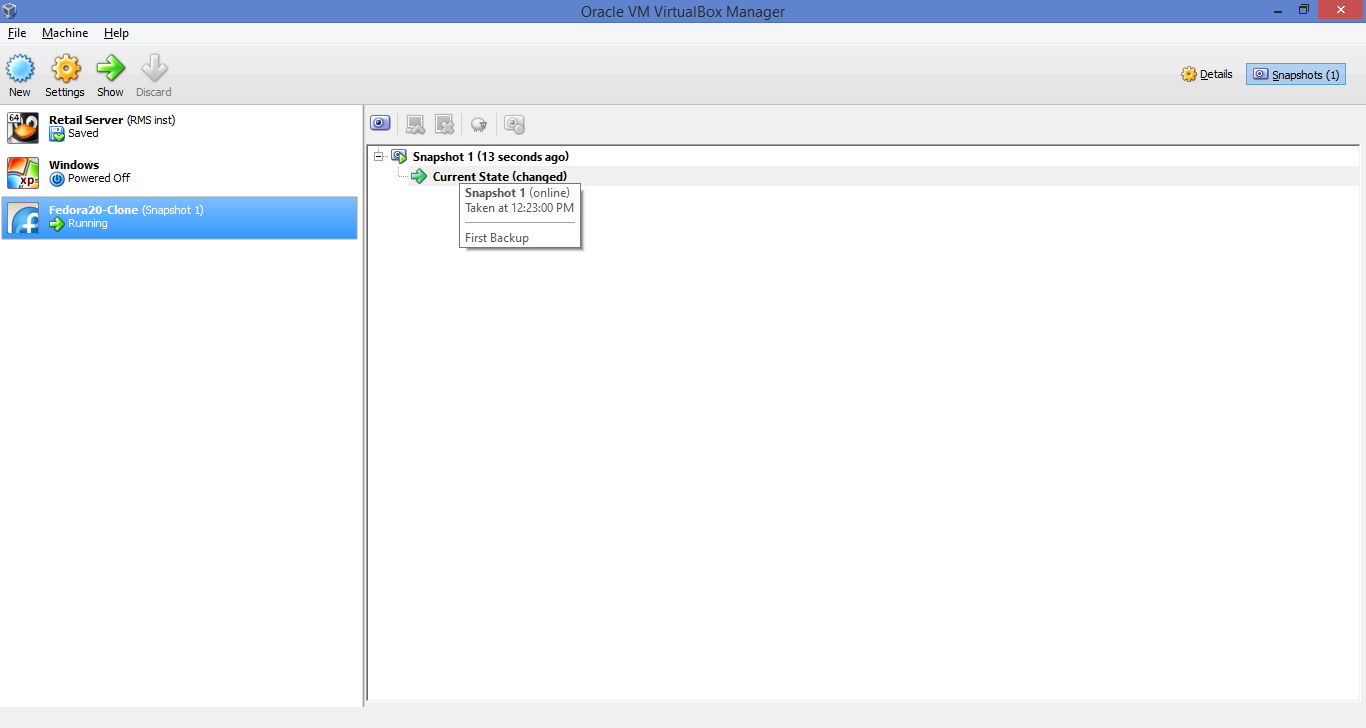The width and height of the screenshot is (1366, 728).
Task: Click the Delete snapshot toolbar icon
Action: coord(445,124)
